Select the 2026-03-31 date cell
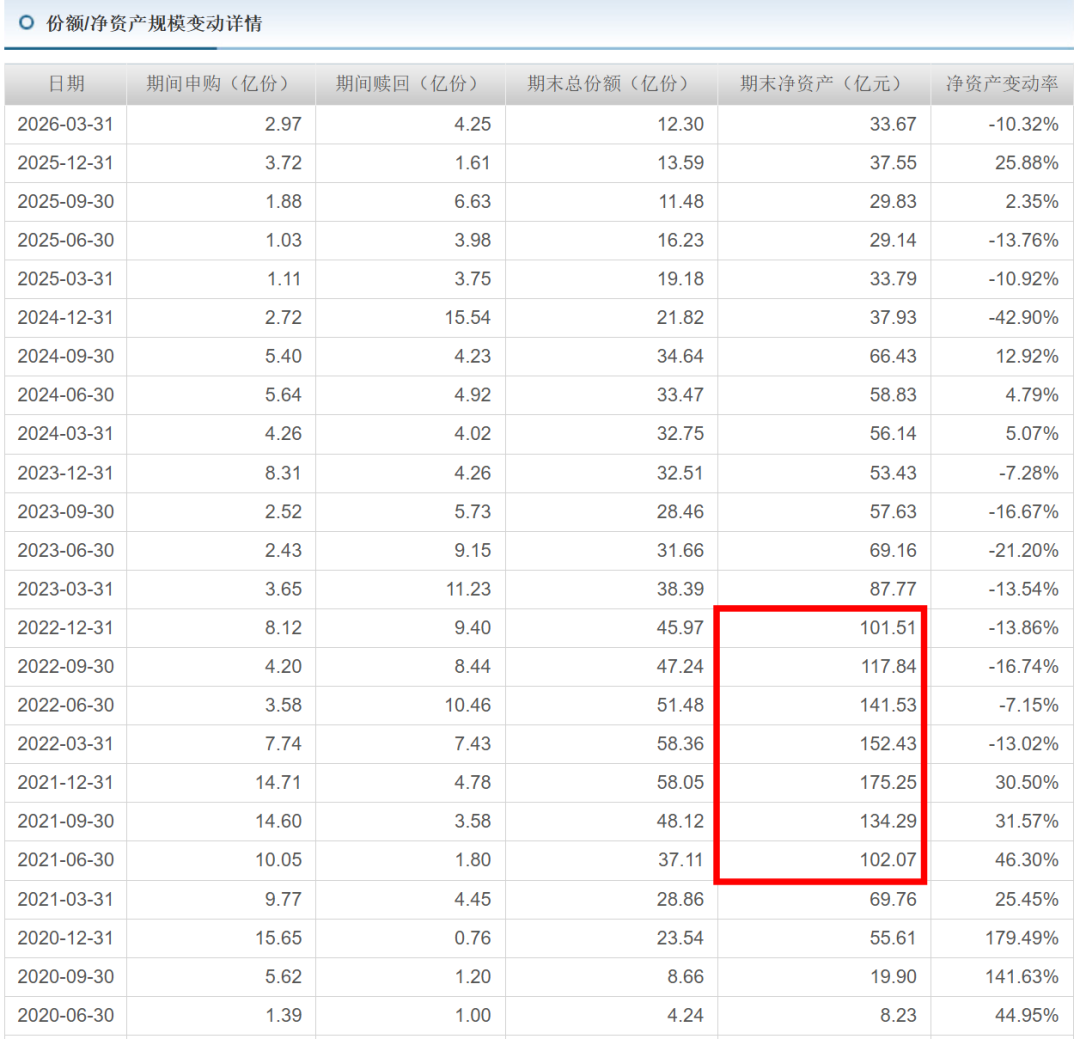The image size is (1080, 1039). coord(65,124)
